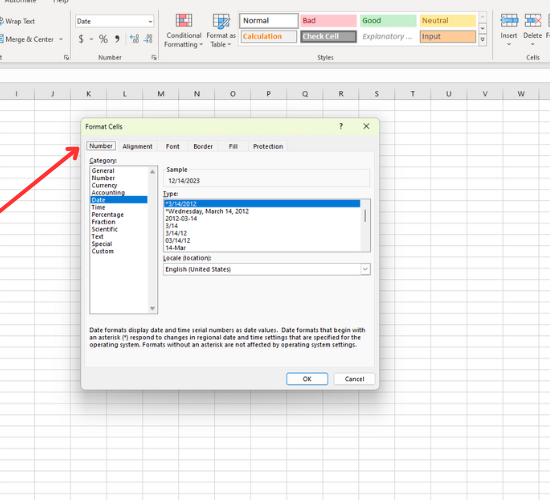Apply Percent Style format

click(103, 39)
